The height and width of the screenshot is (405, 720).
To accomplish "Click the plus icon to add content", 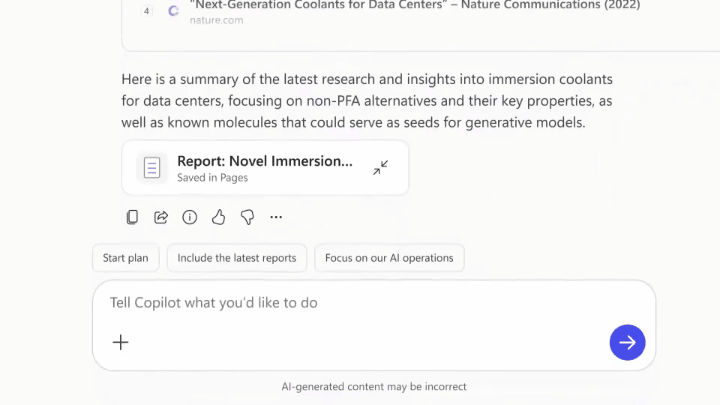I will coord(121,342).
